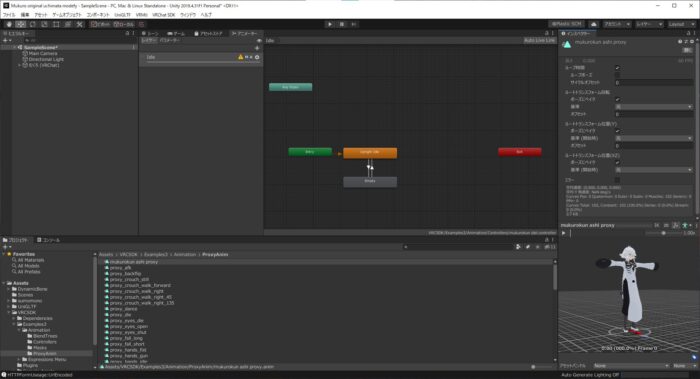The image size is (700, 379).
Task: Select the proxy_afk animation file
Action: [121, 268]
